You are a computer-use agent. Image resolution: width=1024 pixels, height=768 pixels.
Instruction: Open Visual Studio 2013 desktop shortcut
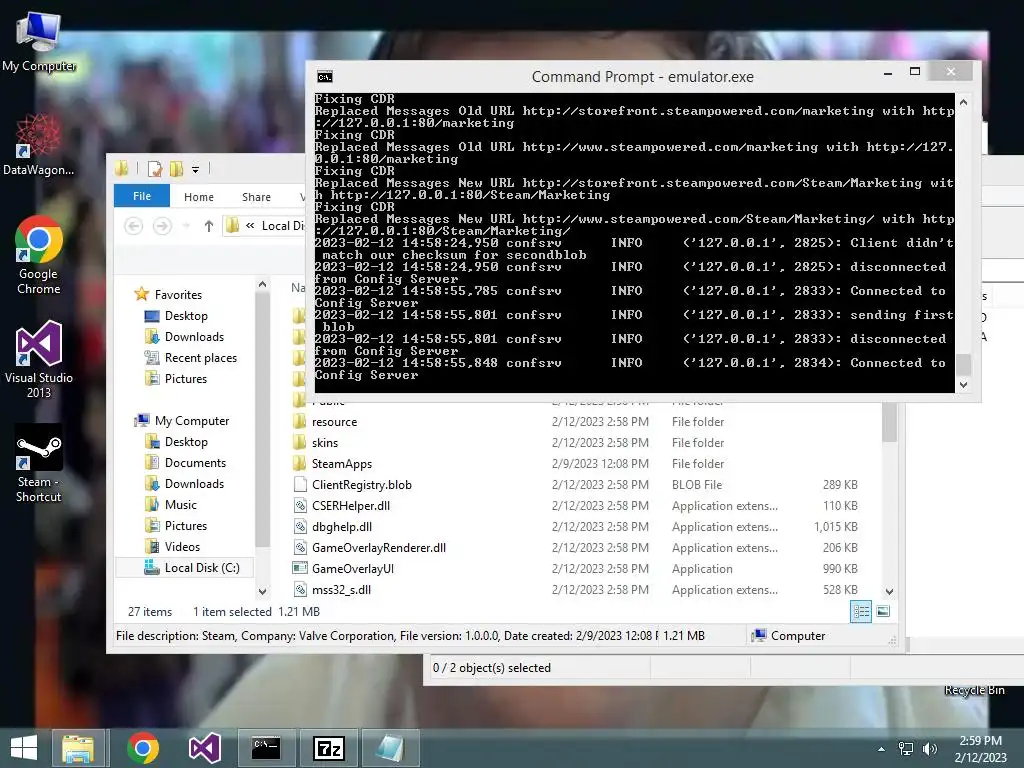click(39, 359)
